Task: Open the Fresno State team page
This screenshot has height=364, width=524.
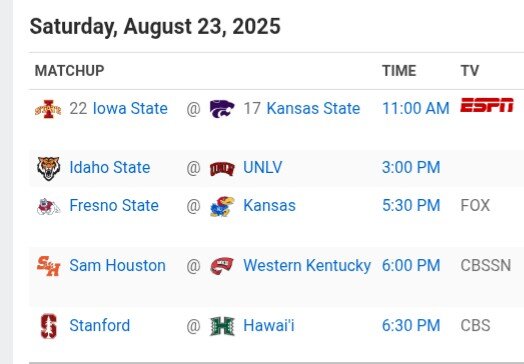Action: tap(114, 205)
